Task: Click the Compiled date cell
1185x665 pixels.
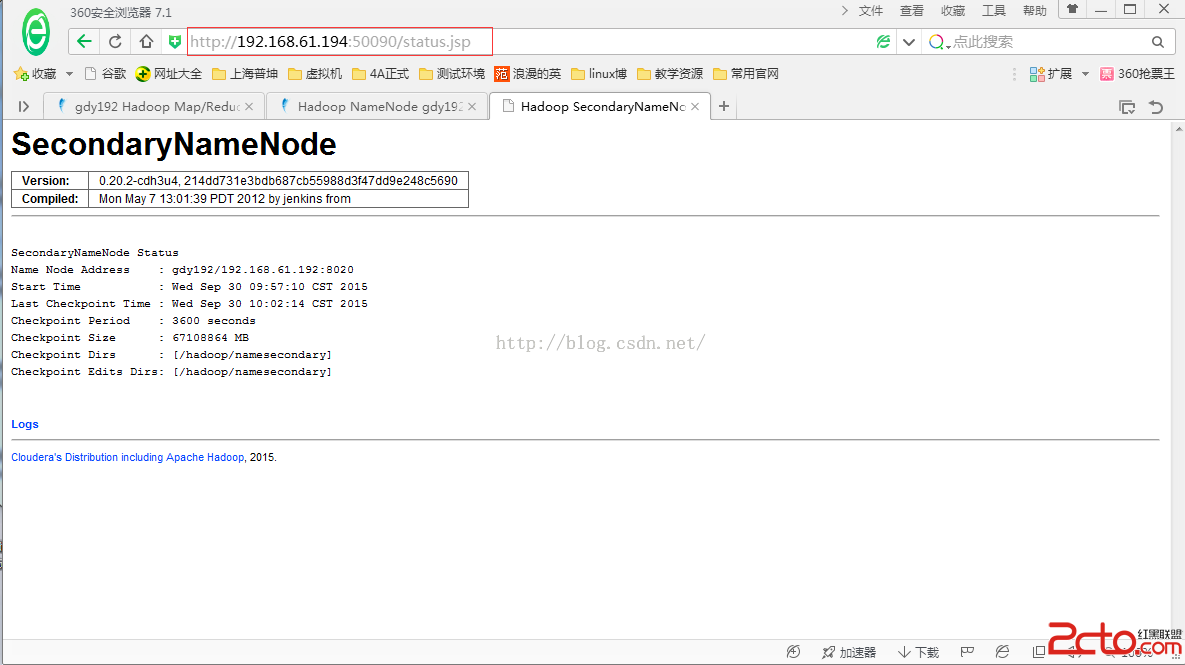Action: 278,199
